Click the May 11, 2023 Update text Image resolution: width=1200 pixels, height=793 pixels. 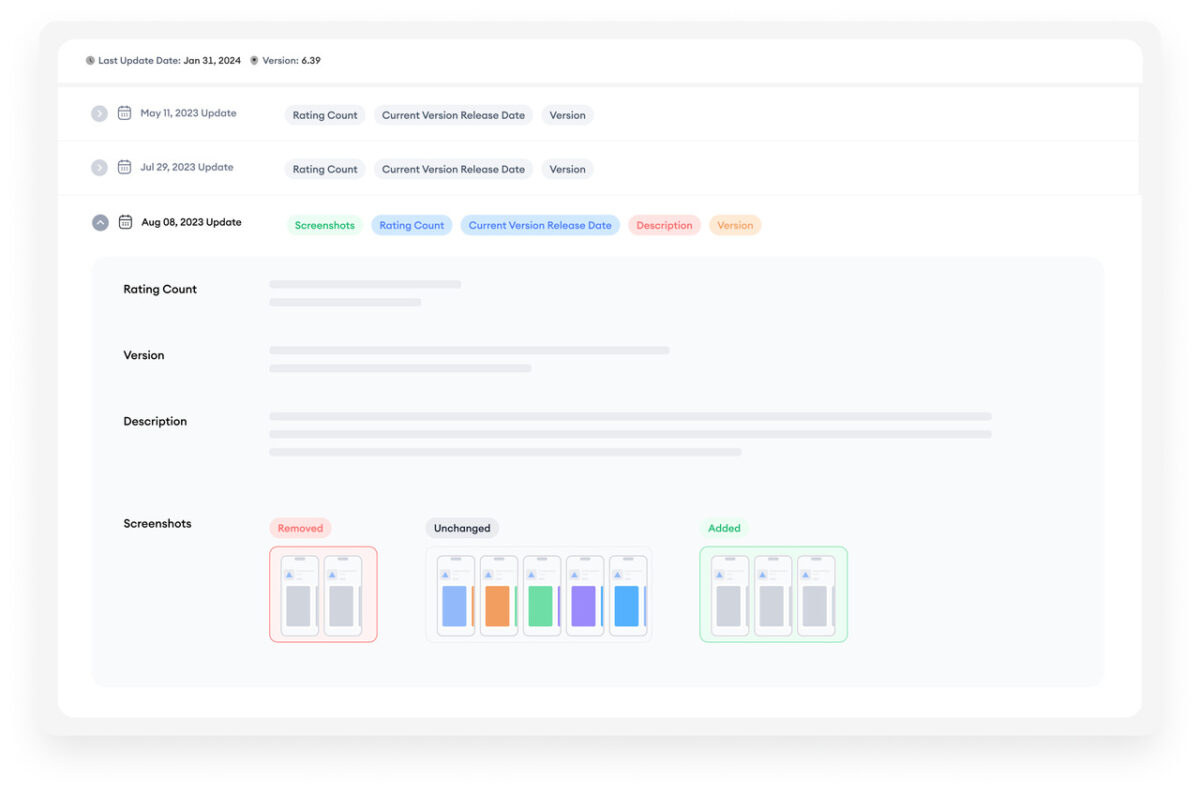point(188,113)
